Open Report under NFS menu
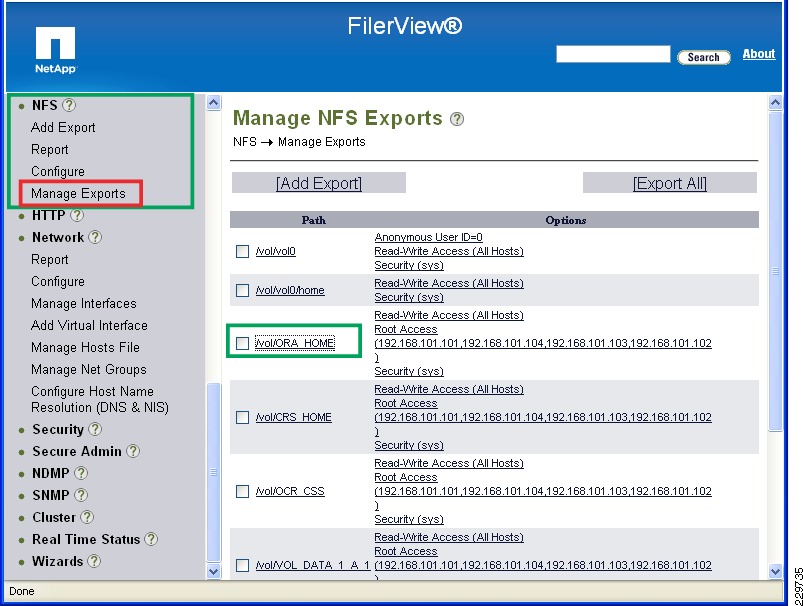Screen dimensions: 803x606 point(50,149)
